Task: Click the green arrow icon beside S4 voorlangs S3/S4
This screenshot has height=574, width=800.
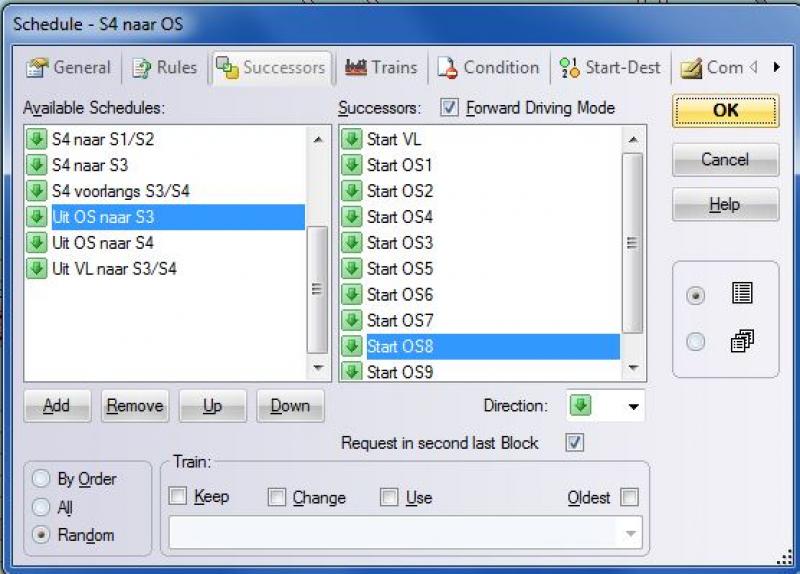Action: point(37,191)
